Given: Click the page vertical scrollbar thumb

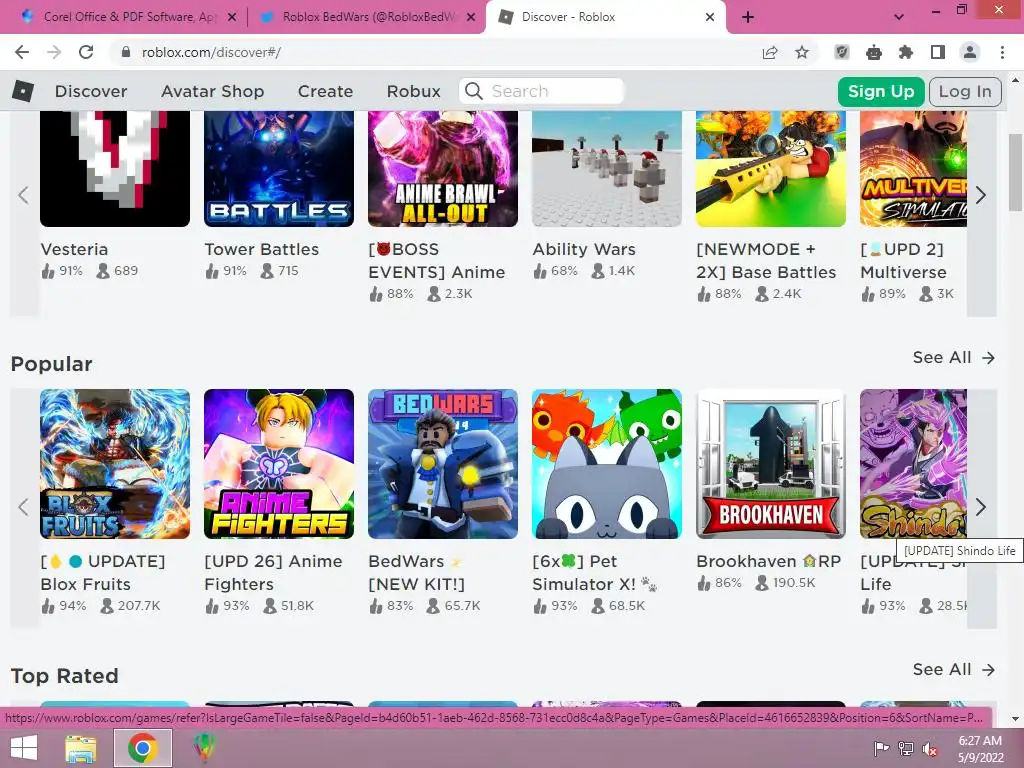Looking at the screenshot, I should coord(1016,172).
